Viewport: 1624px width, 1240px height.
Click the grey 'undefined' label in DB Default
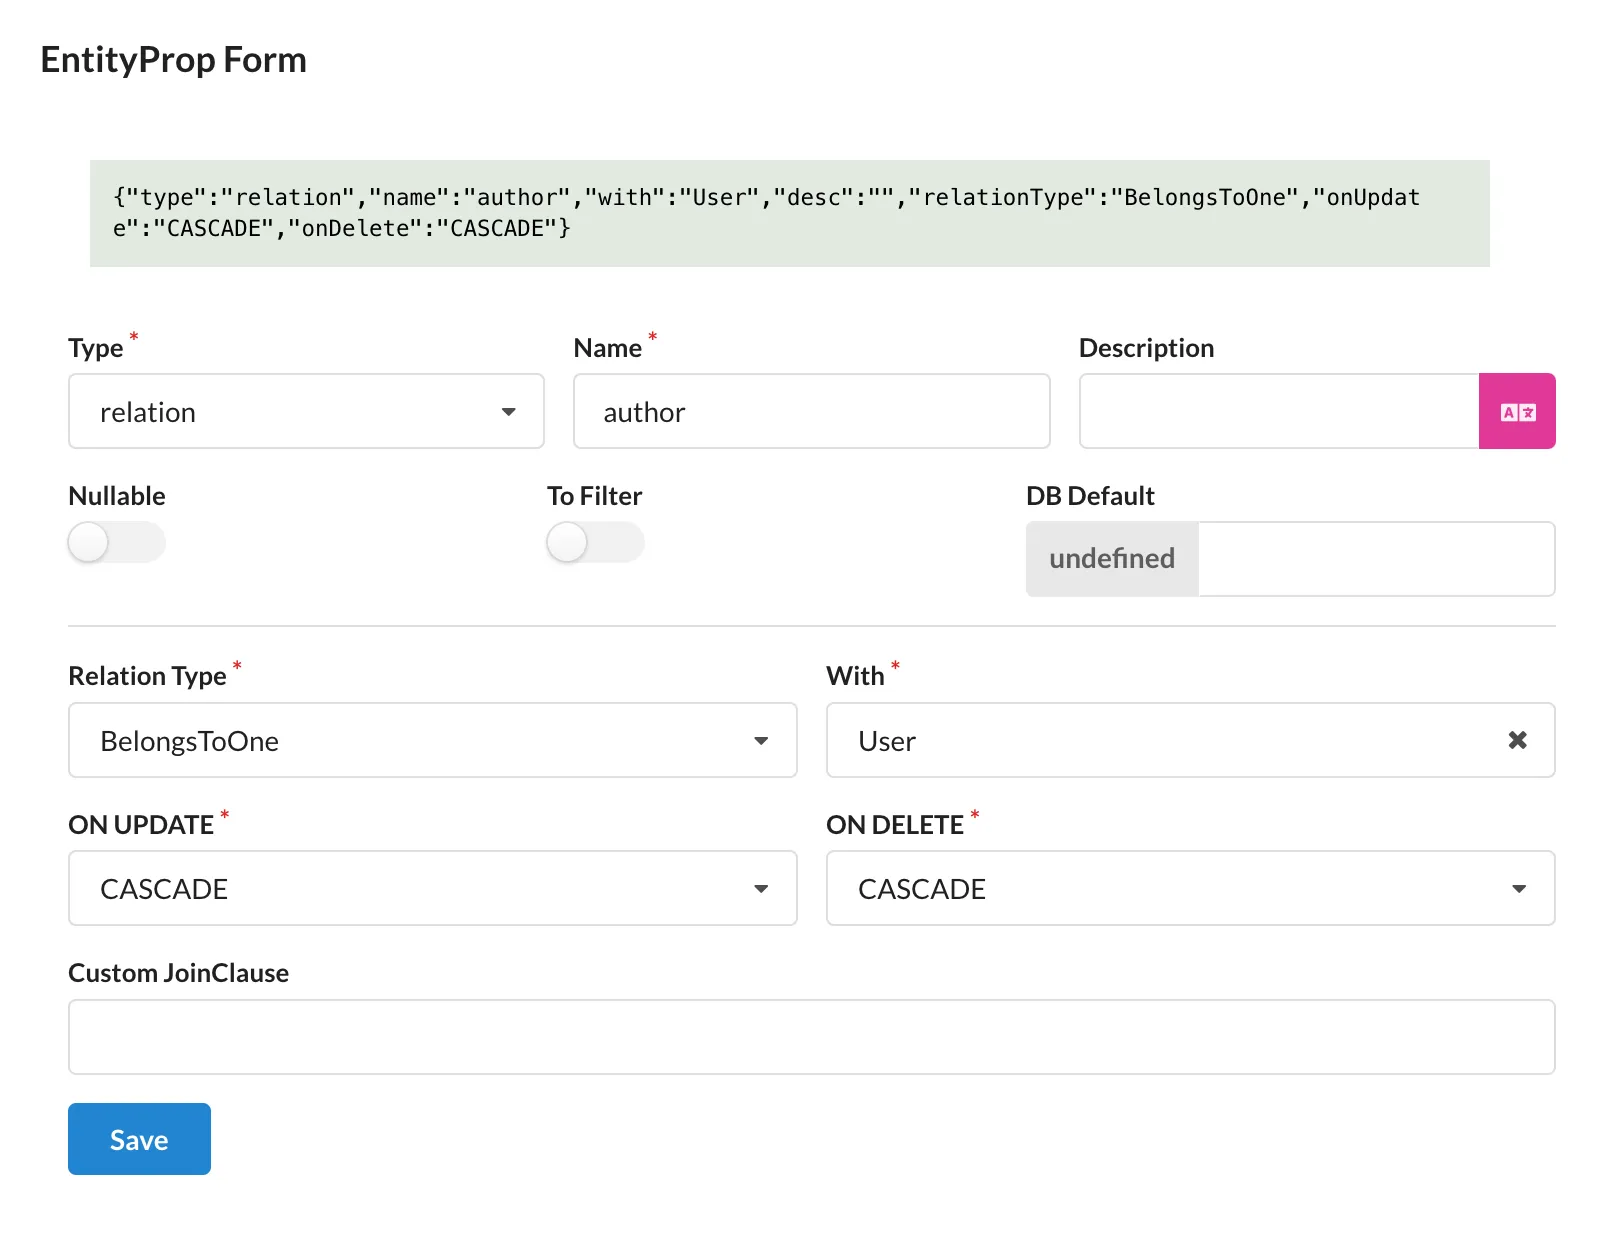coord(1112,559)
